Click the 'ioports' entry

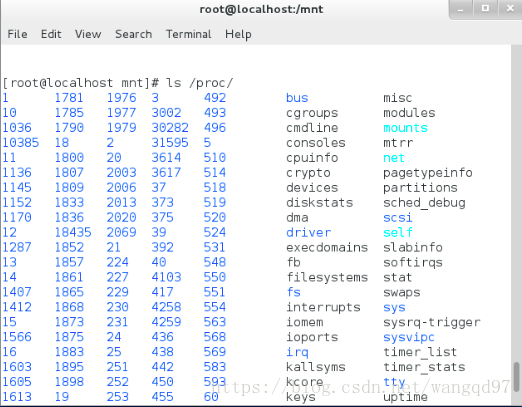coord(312,337)
